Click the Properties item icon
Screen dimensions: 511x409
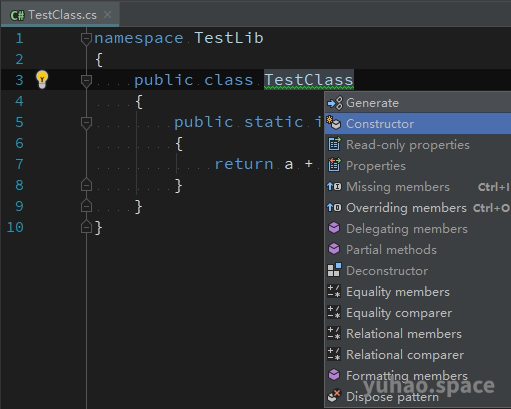(x=334, y=165)
